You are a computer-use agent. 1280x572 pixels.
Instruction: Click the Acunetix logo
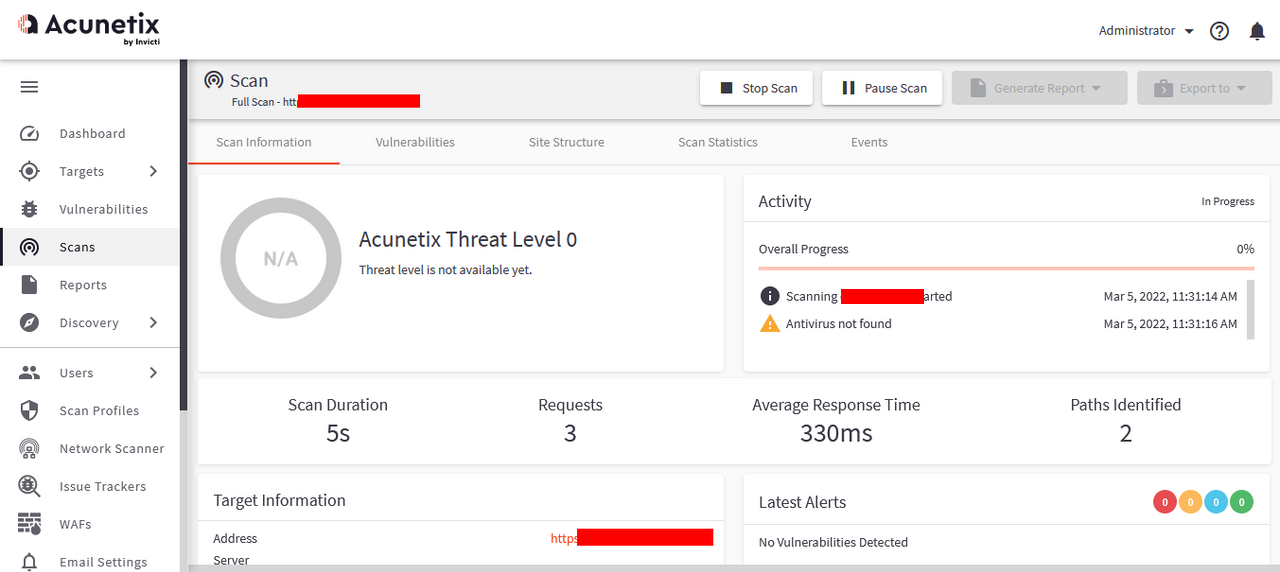tap(89, 29)
